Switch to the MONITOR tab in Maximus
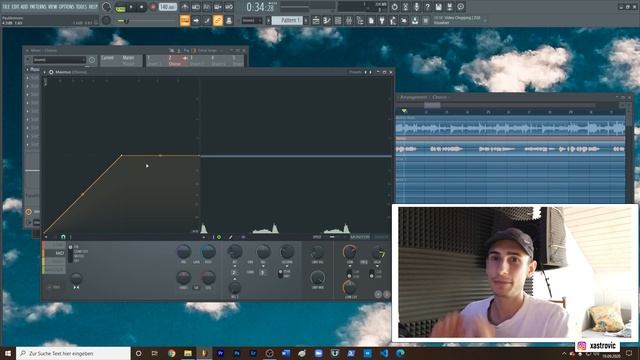 (360, 237)
